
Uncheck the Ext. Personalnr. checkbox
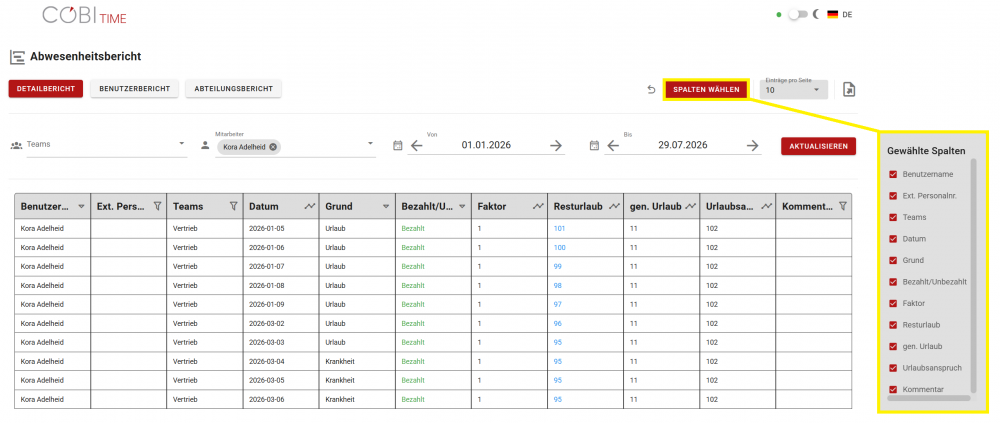[893, 196]
